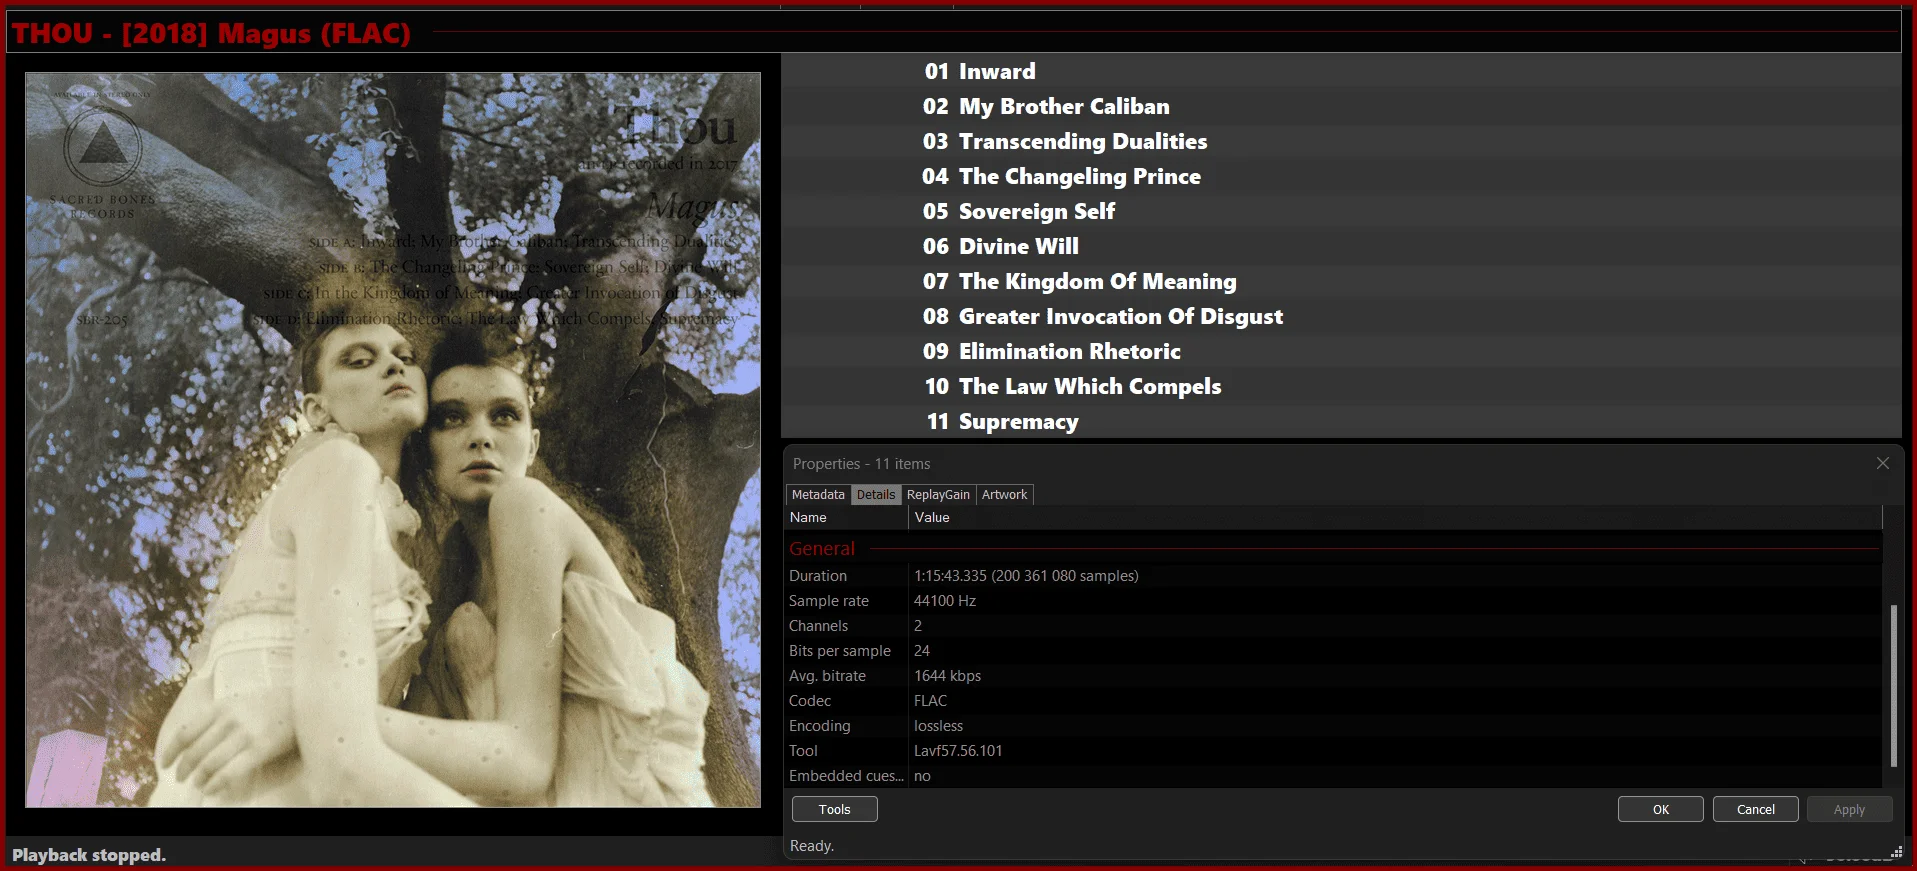Open the ReplayGain tab
This screenshot has width=1917, height=871.
[x=938, y=494]
